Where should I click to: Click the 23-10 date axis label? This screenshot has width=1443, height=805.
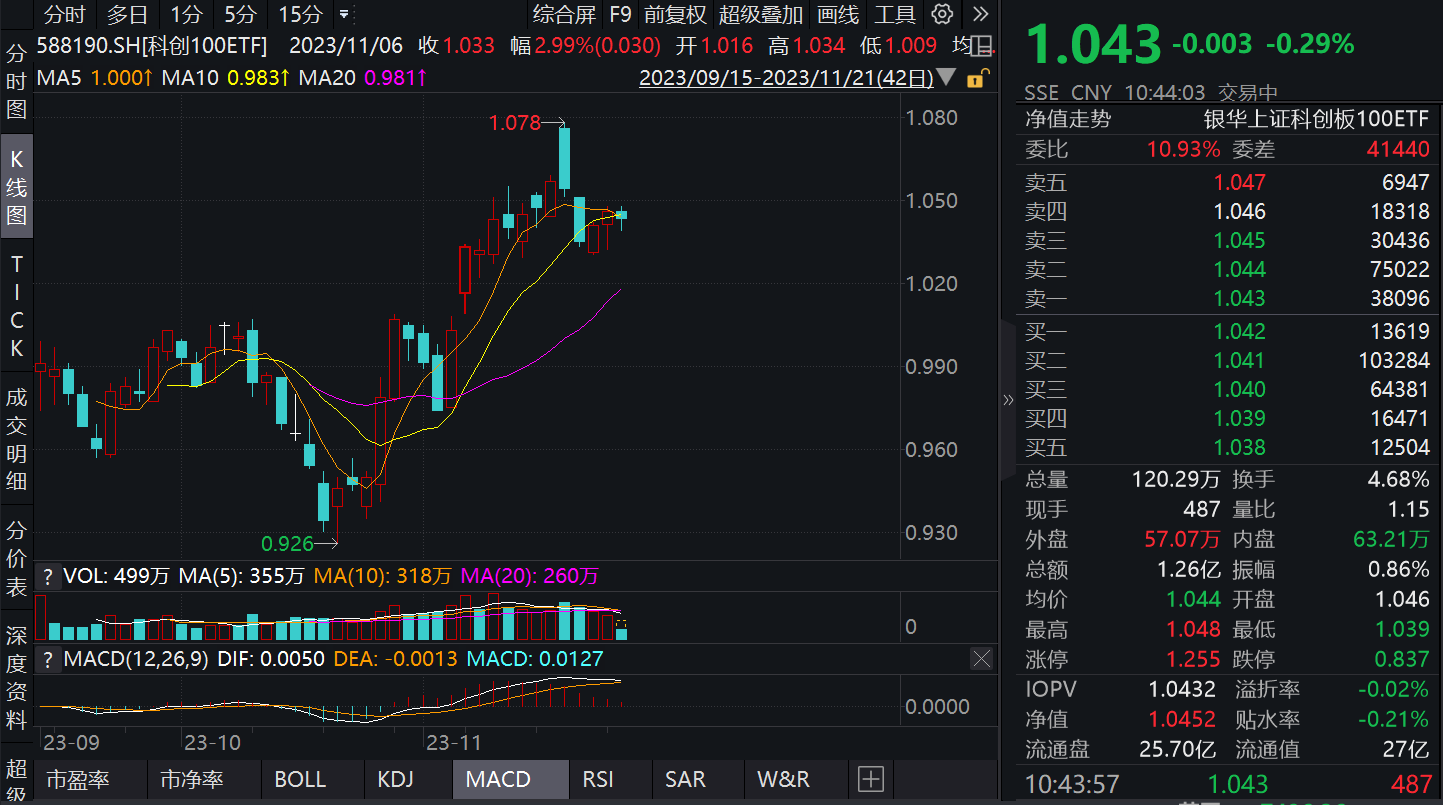[x=212, y=742]
